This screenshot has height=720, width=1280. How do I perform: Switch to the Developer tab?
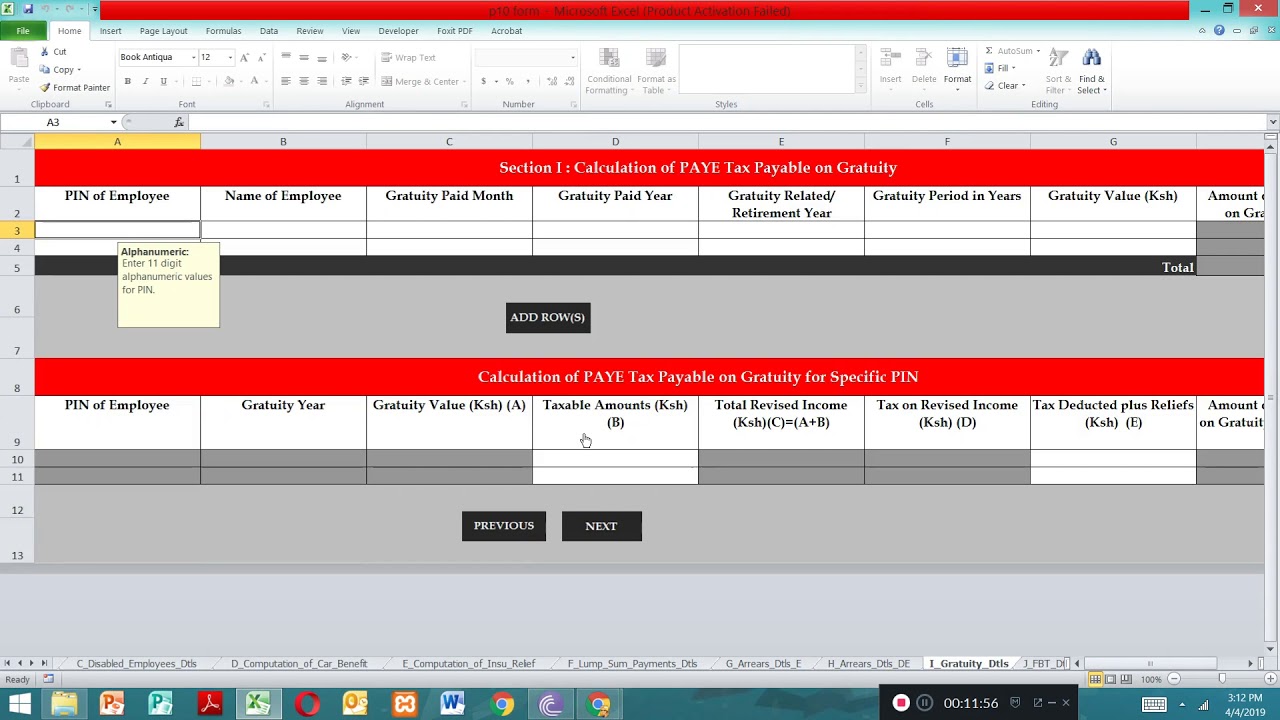tap(398, 31)
